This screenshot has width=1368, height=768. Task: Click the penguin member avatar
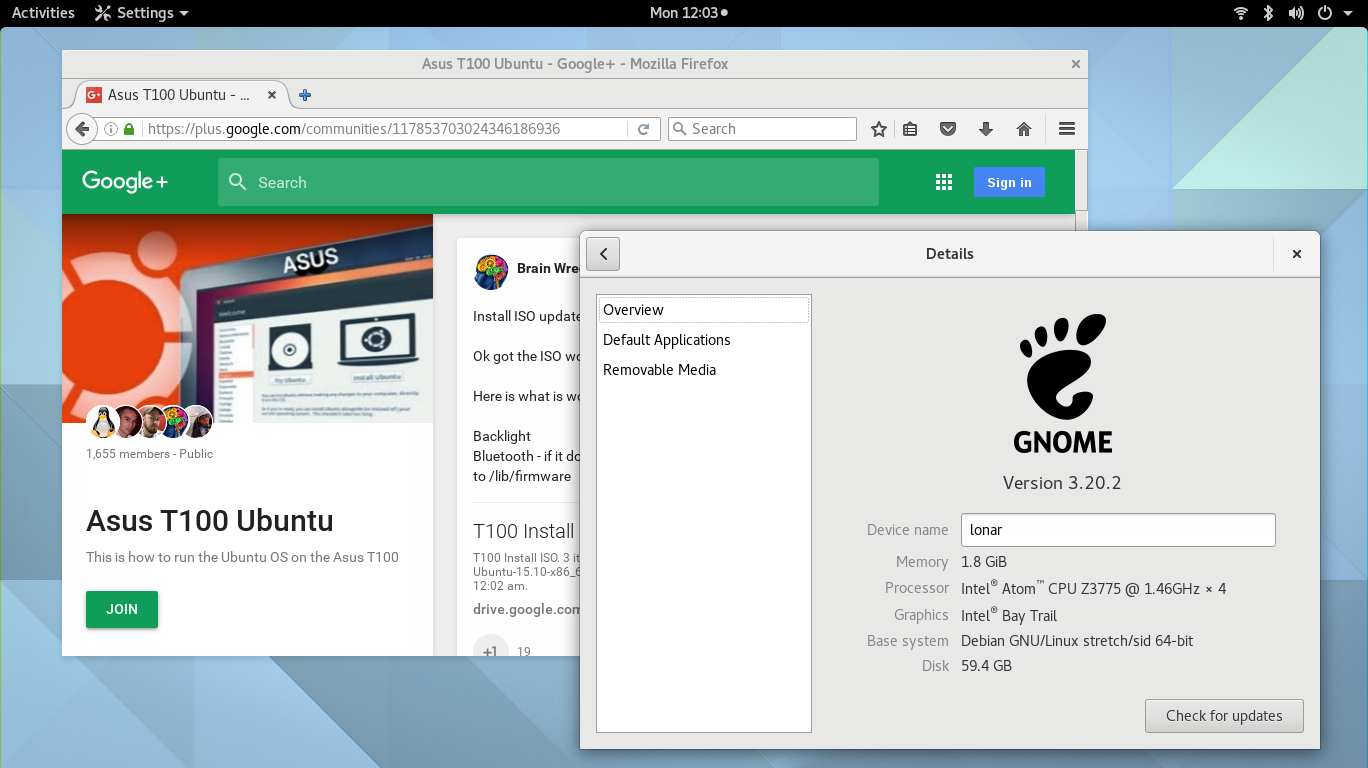click(102, 422)
